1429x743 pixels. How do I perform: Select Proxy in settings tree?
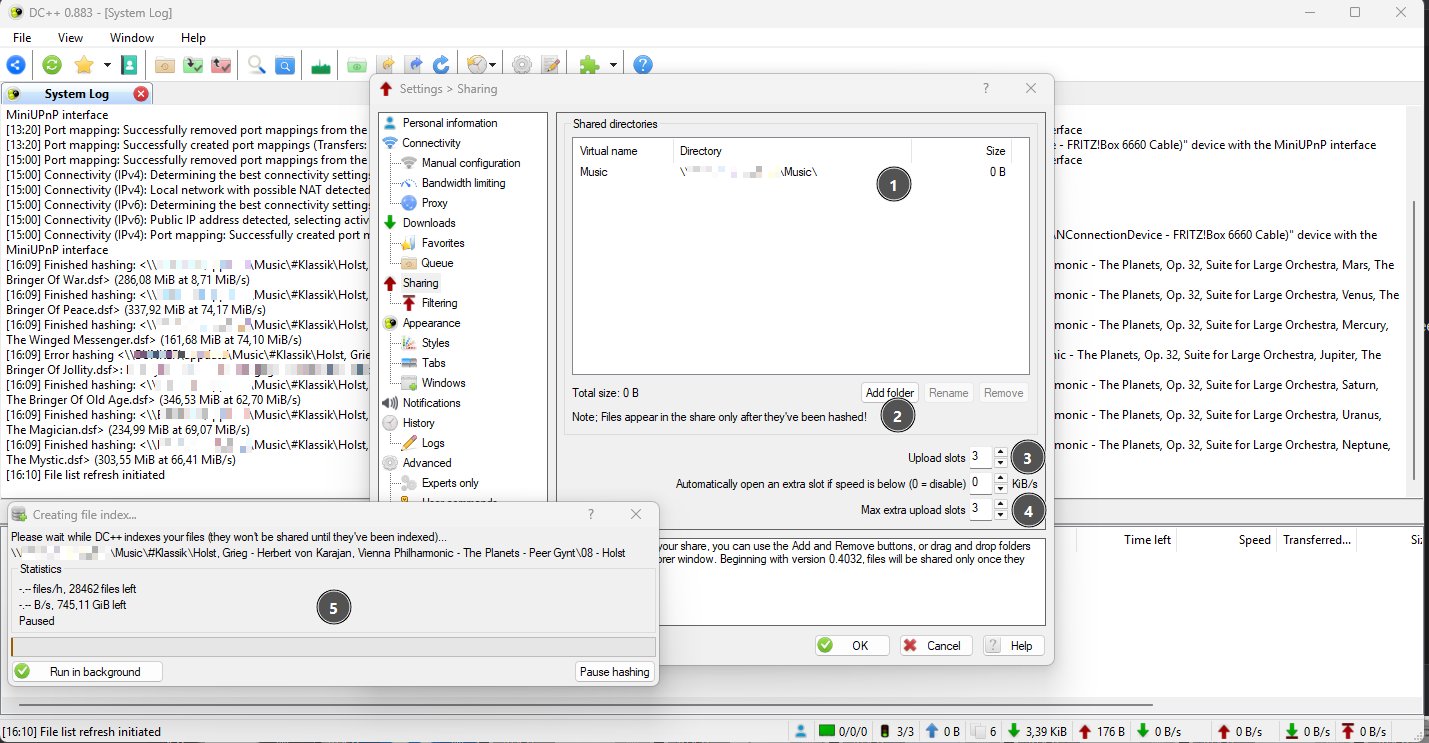point(435,203)
